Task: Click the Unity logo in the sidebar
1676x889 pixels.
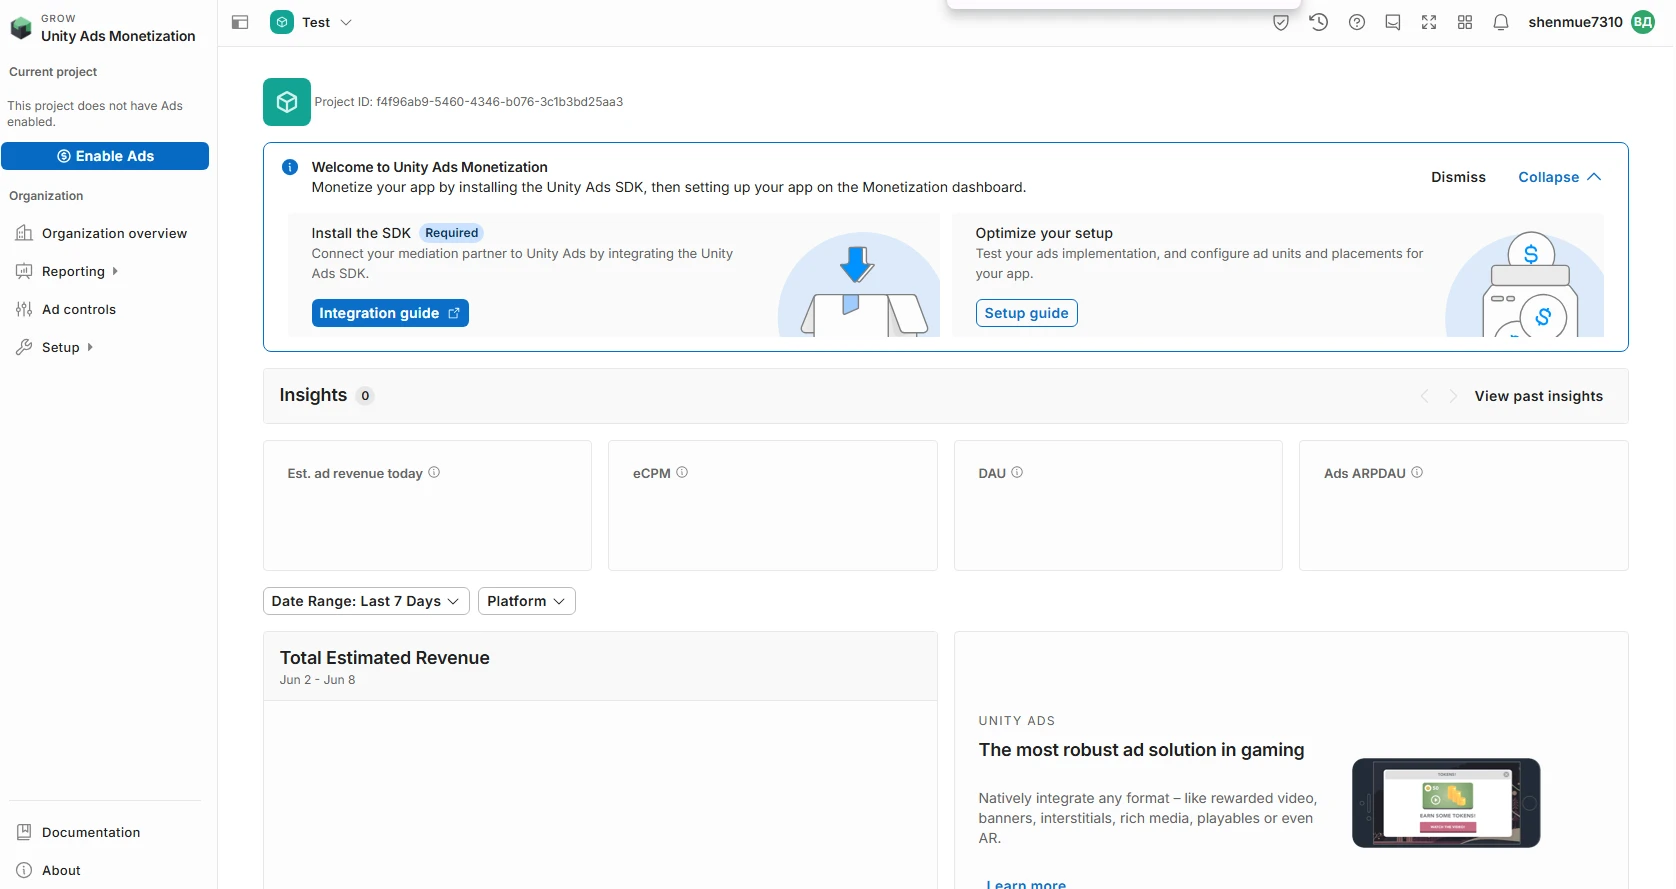Action: click(x=21, y=28)
